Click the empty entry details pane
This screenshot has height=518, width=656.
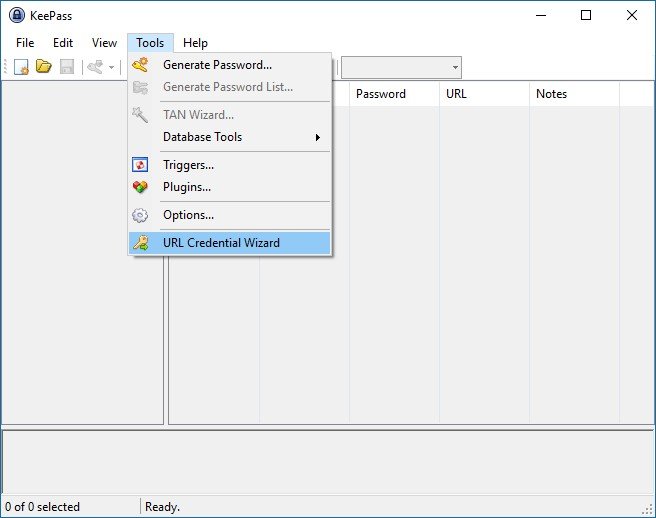[328, 462]
